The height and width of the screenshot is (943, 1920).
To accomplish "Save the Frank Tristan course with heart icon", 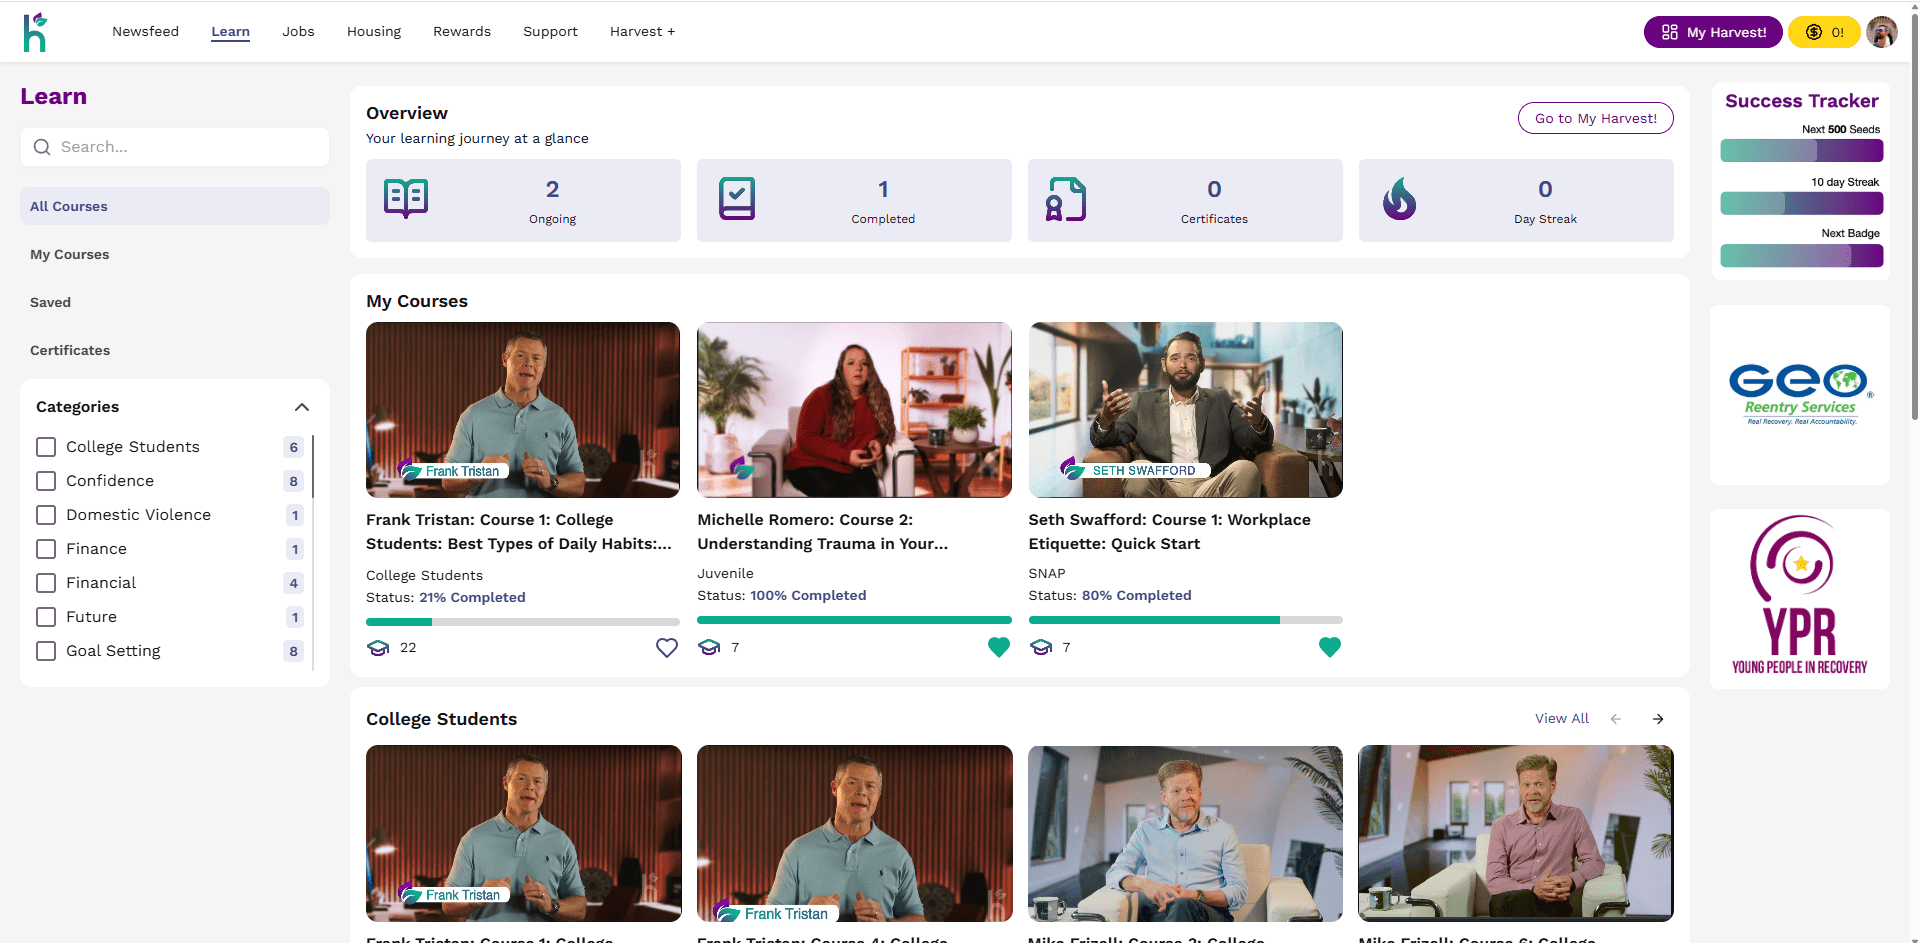I will point(667,648).
